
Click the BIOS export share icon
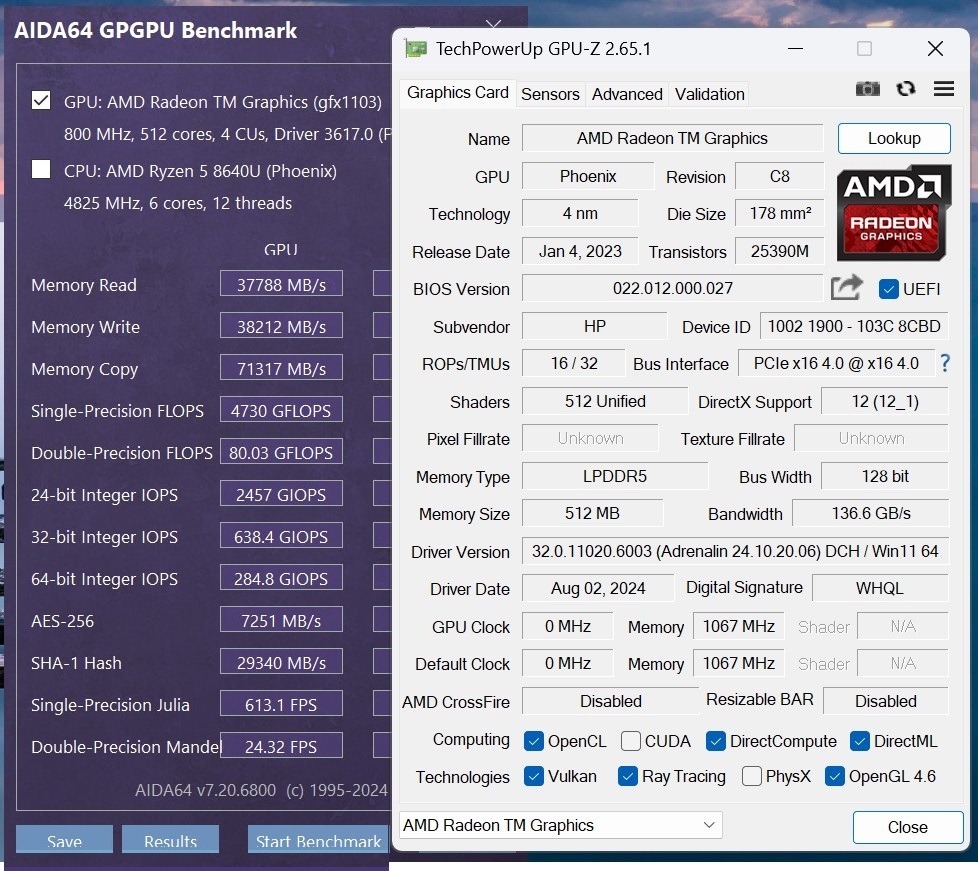[x=846, y=289]
